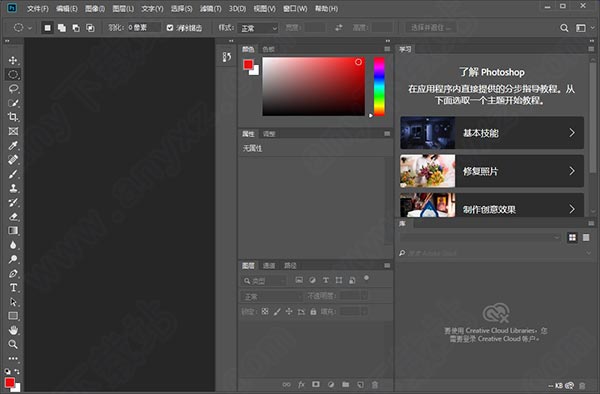The height and width of the screenshot is (394, 600).
Task: Open the workspace switcher dropdown
Action: click(x=585, y=28)
